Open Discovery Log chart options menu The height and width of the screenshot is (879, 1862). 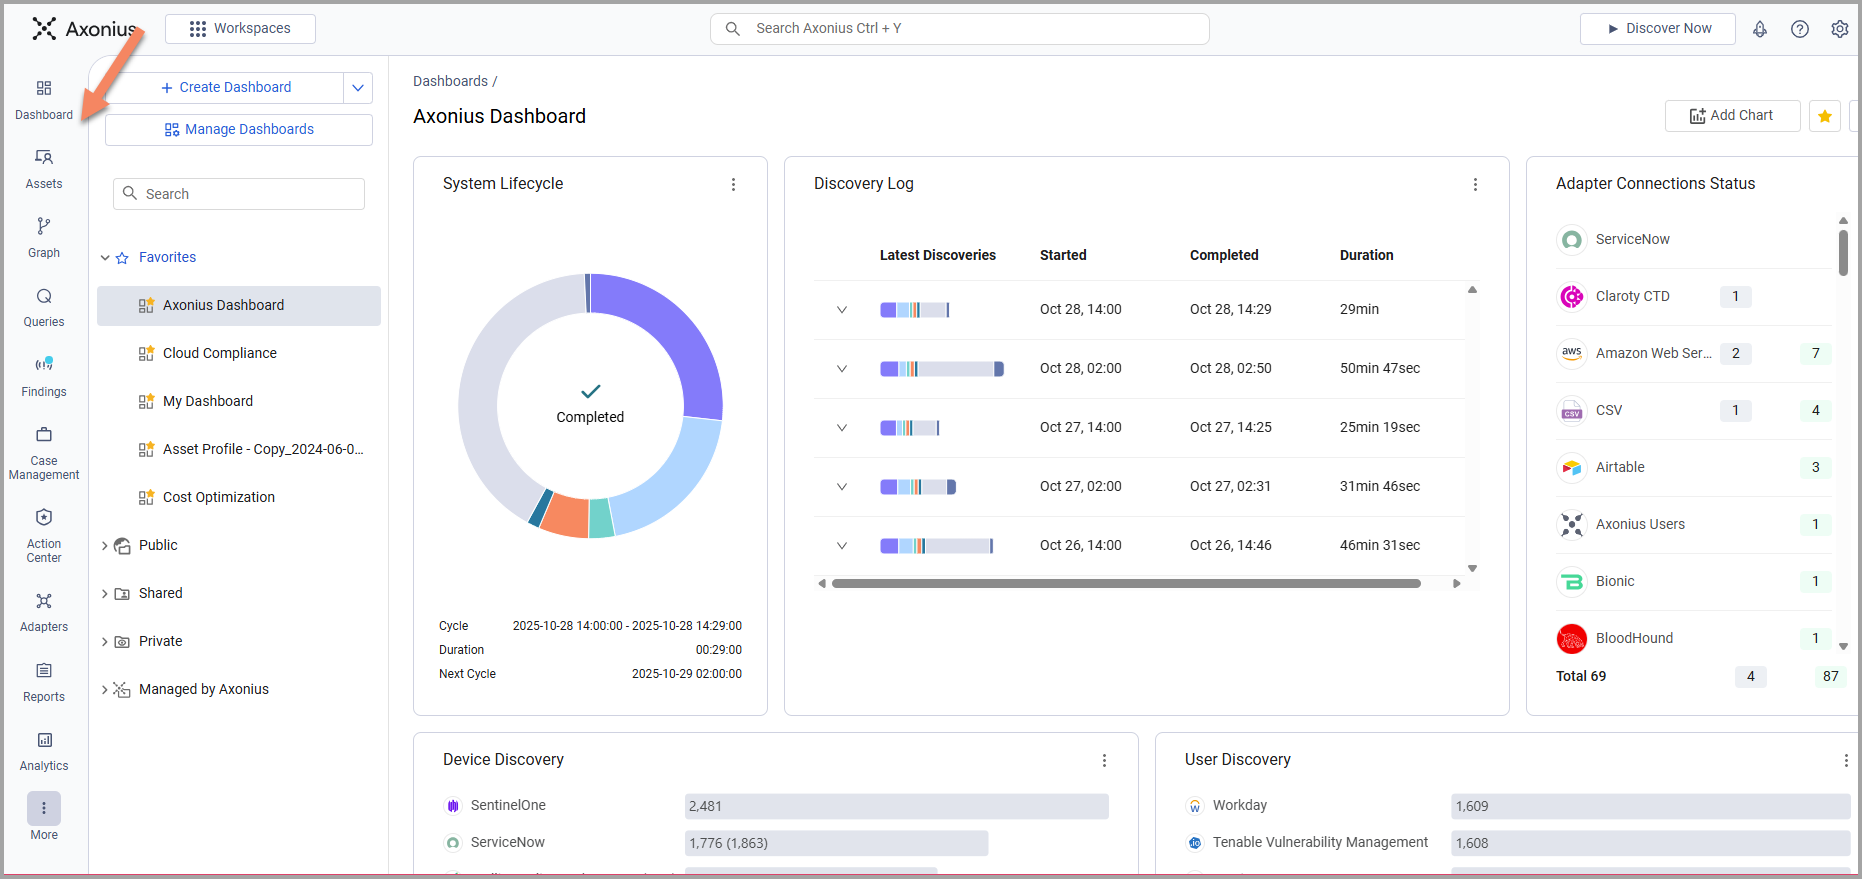click(1475, 184)
